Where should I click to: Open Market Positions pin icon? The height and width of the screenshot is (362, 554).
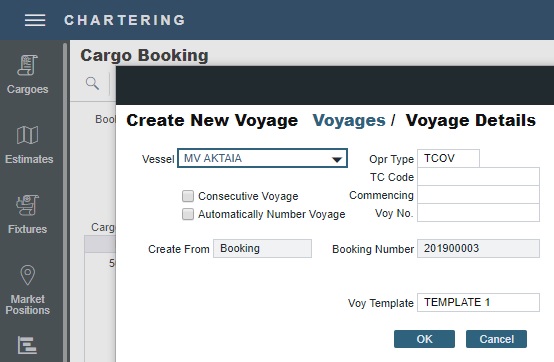click(28, 275)
